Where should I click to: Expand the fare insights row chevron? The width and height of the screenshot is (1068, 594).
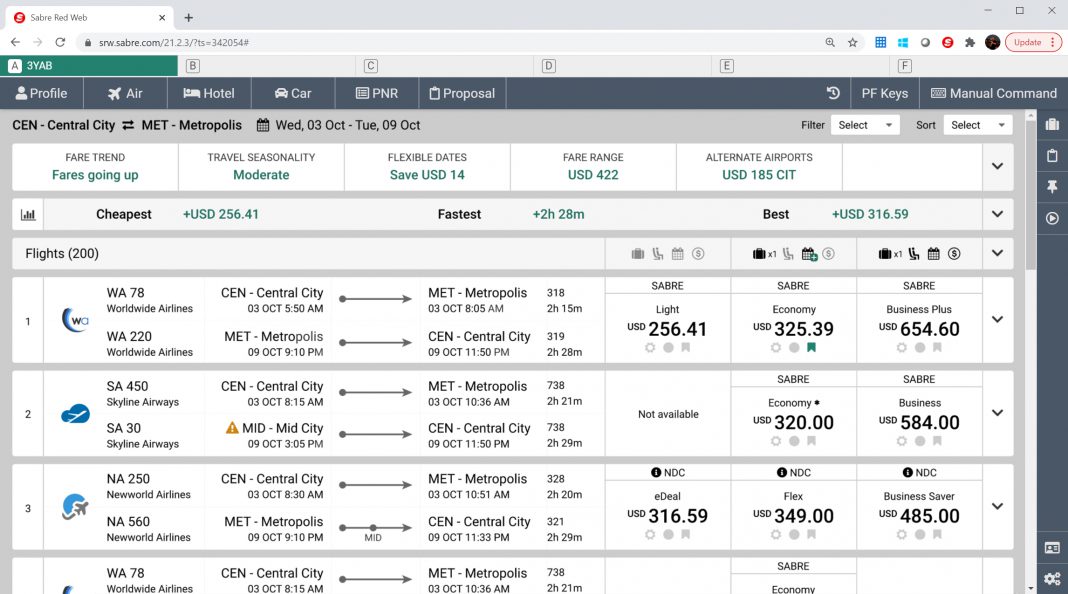point(997,166)
